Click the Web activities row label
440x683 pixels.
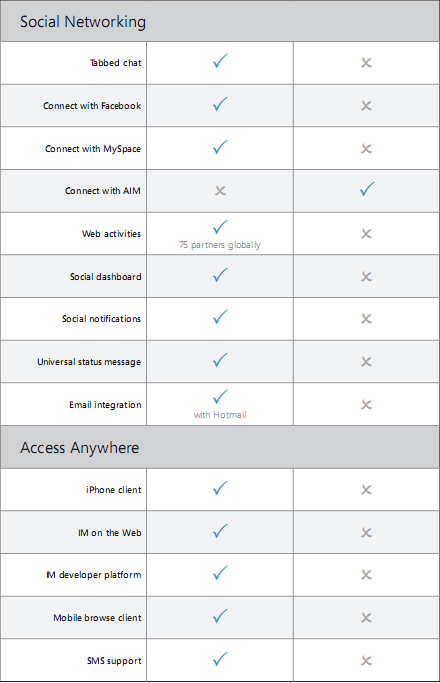112,234
